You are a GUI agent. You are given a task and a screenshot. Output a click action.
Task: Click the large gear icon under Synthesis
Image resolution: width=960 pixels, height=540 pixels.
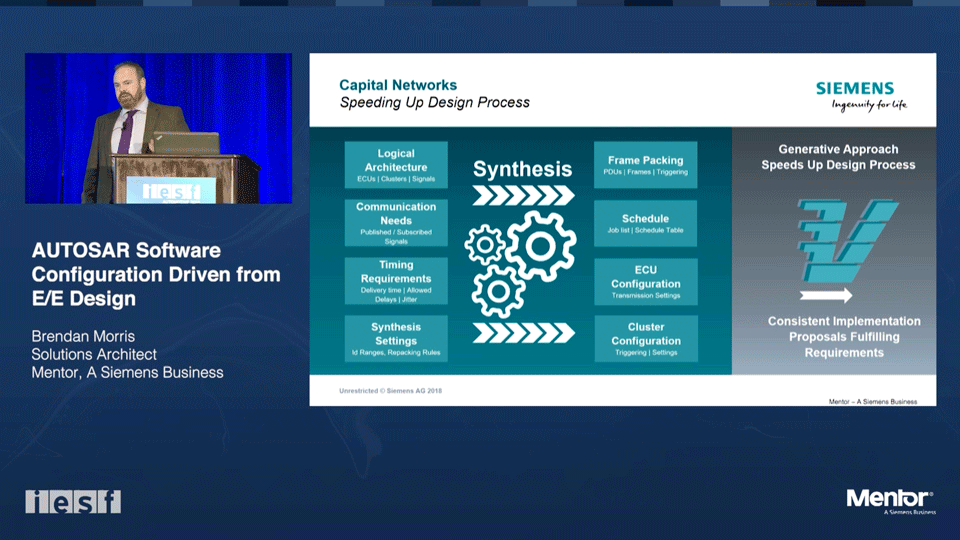[x=541, y=246]
